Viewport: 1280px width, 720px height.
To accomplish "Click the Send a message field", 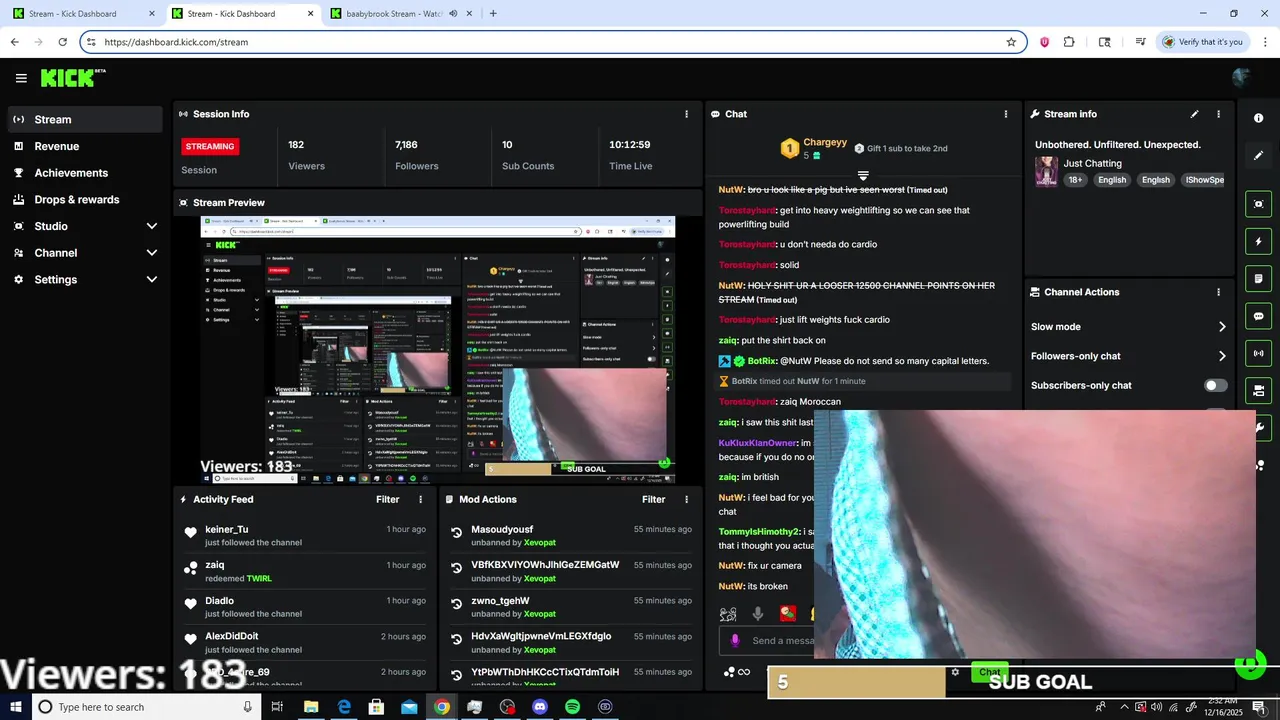I will coord(765,641).
